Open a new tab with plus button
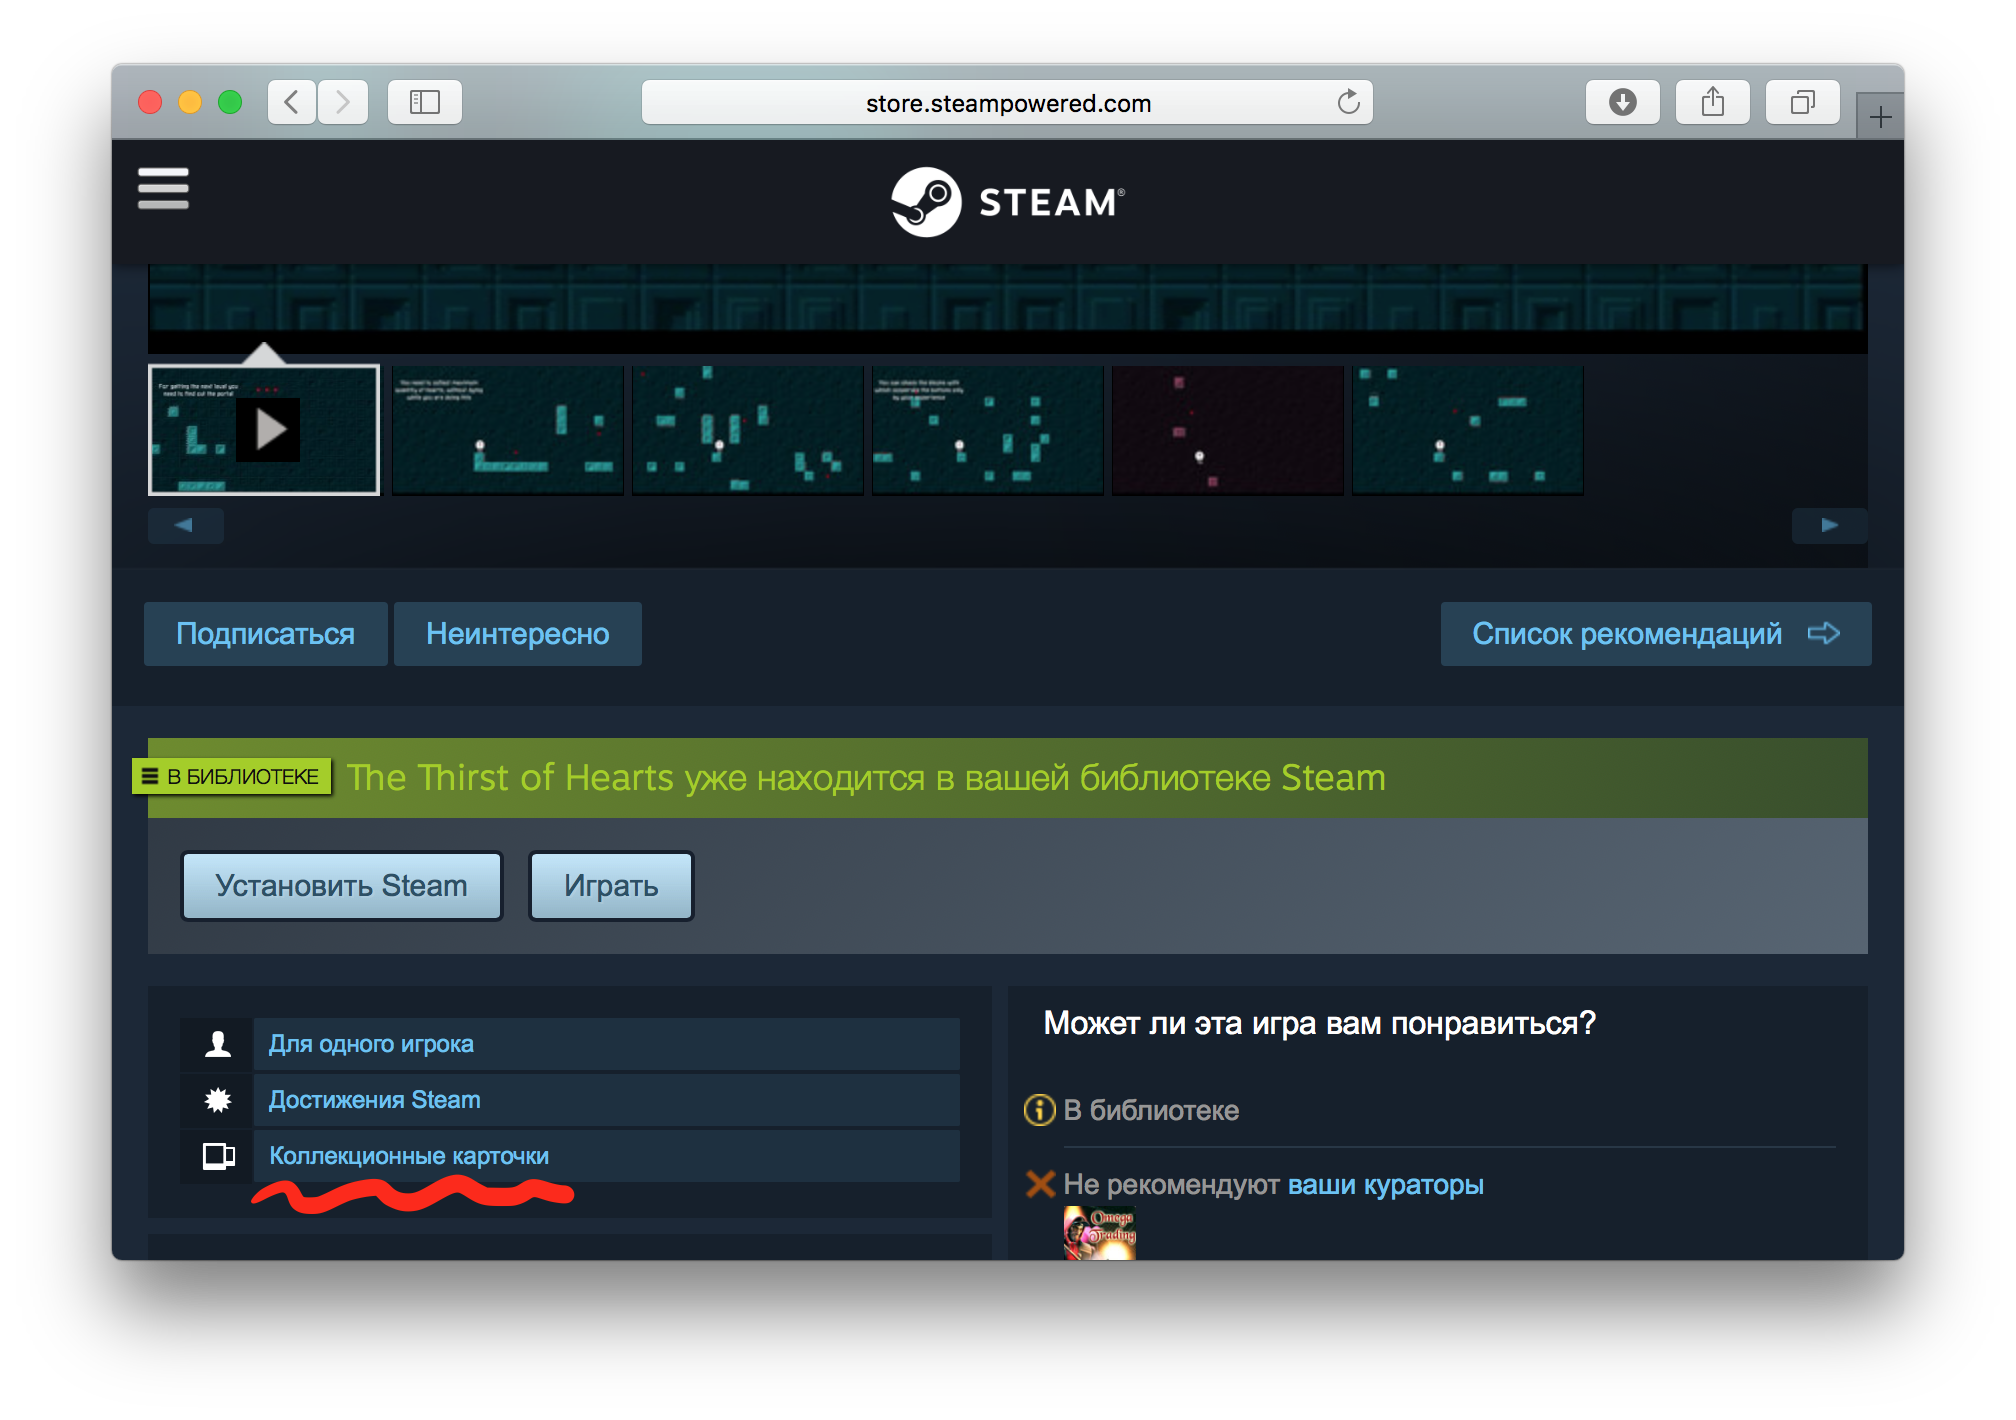The height and width of the screenshot is (1420, 2016). (1880, 117)
